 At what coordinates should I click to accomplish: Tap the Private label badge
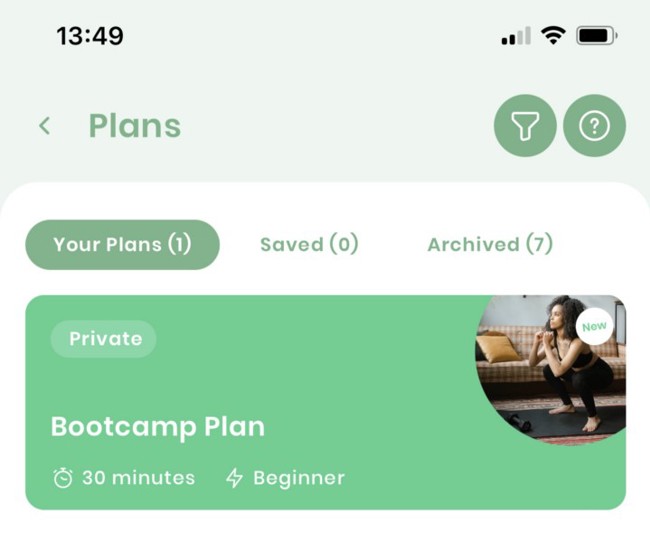click(x=104, y=339)
